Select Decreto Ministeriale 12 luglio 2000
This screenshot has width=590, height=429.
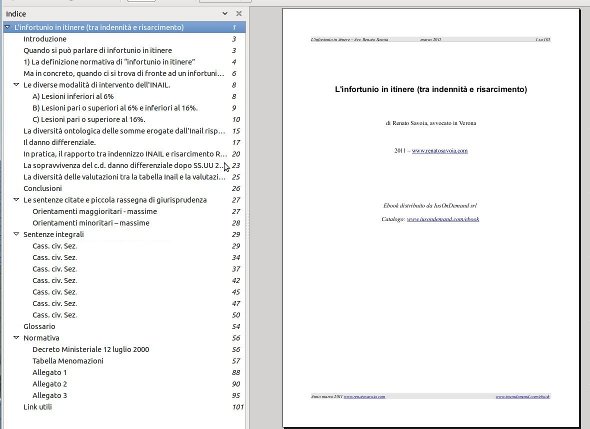[x=91, y=349]
